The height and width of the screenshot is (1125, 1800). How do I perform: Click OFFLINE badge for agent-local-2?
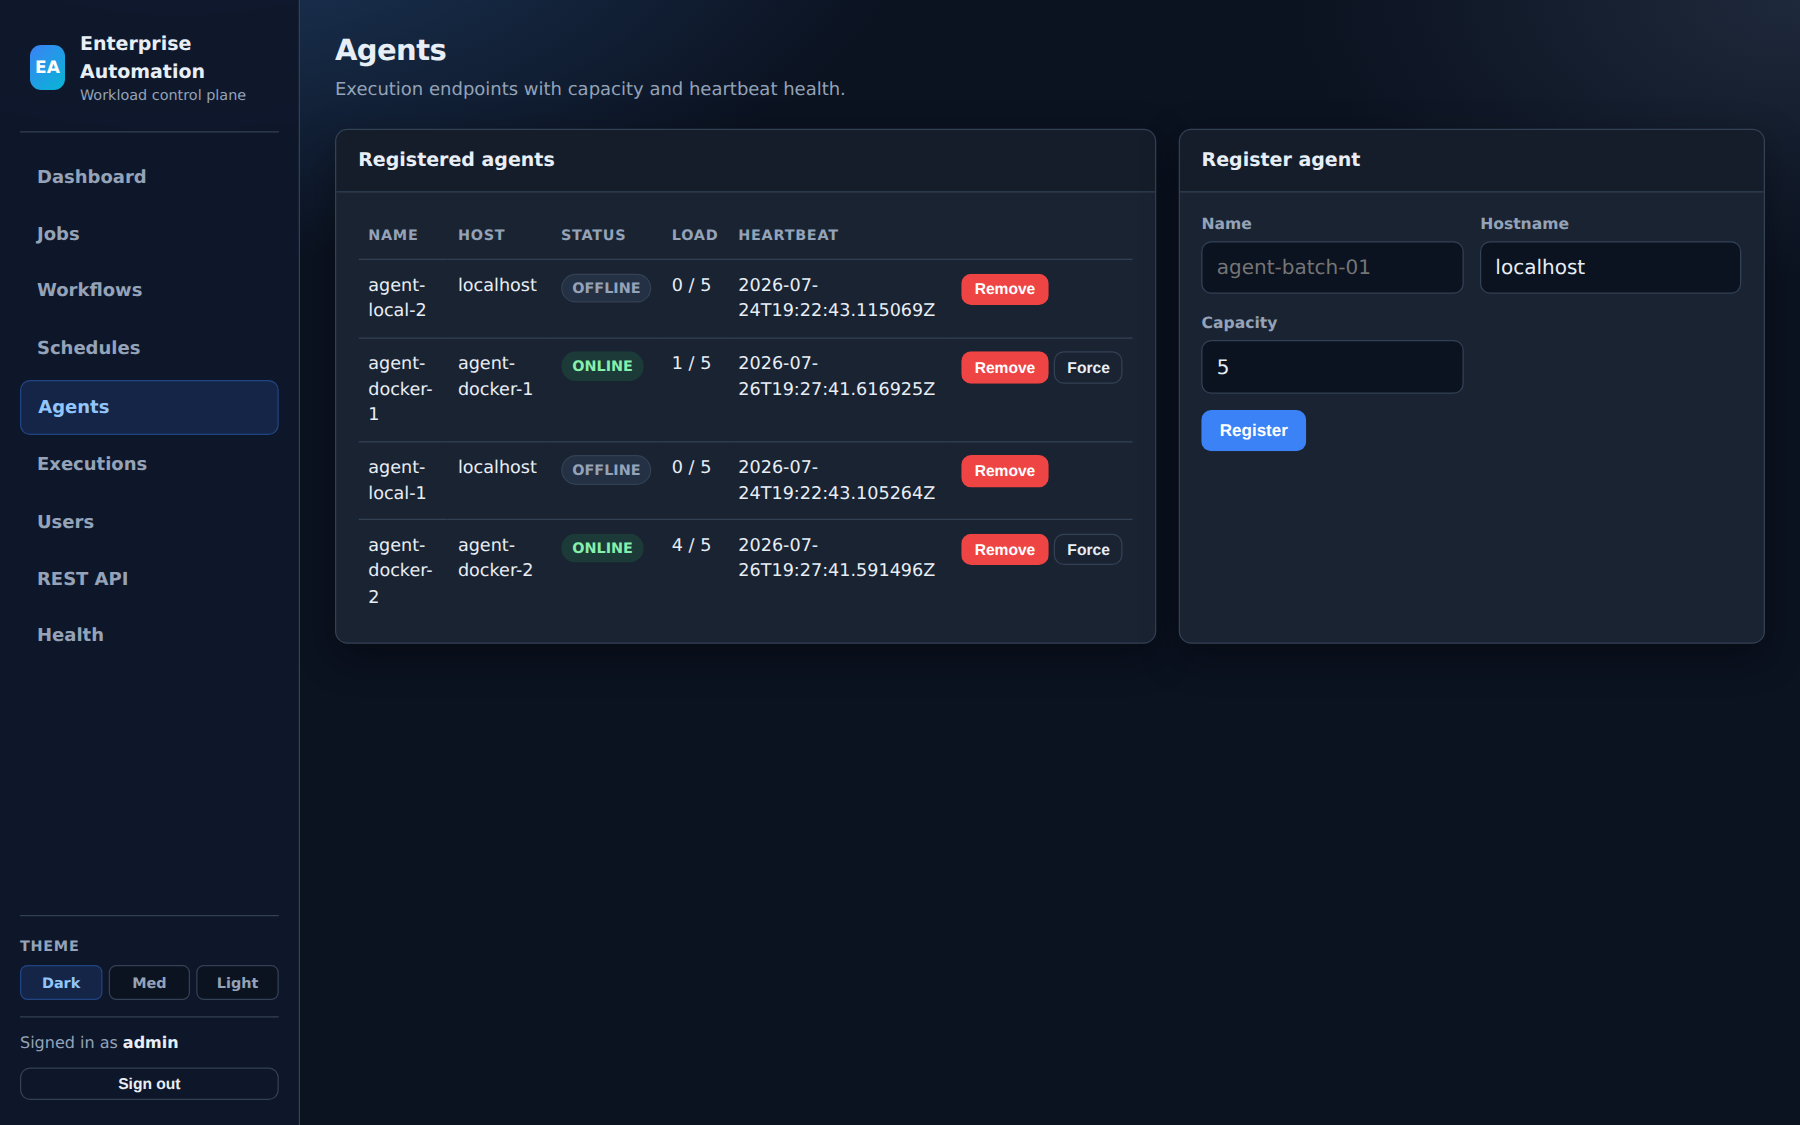tap(606, 288)
